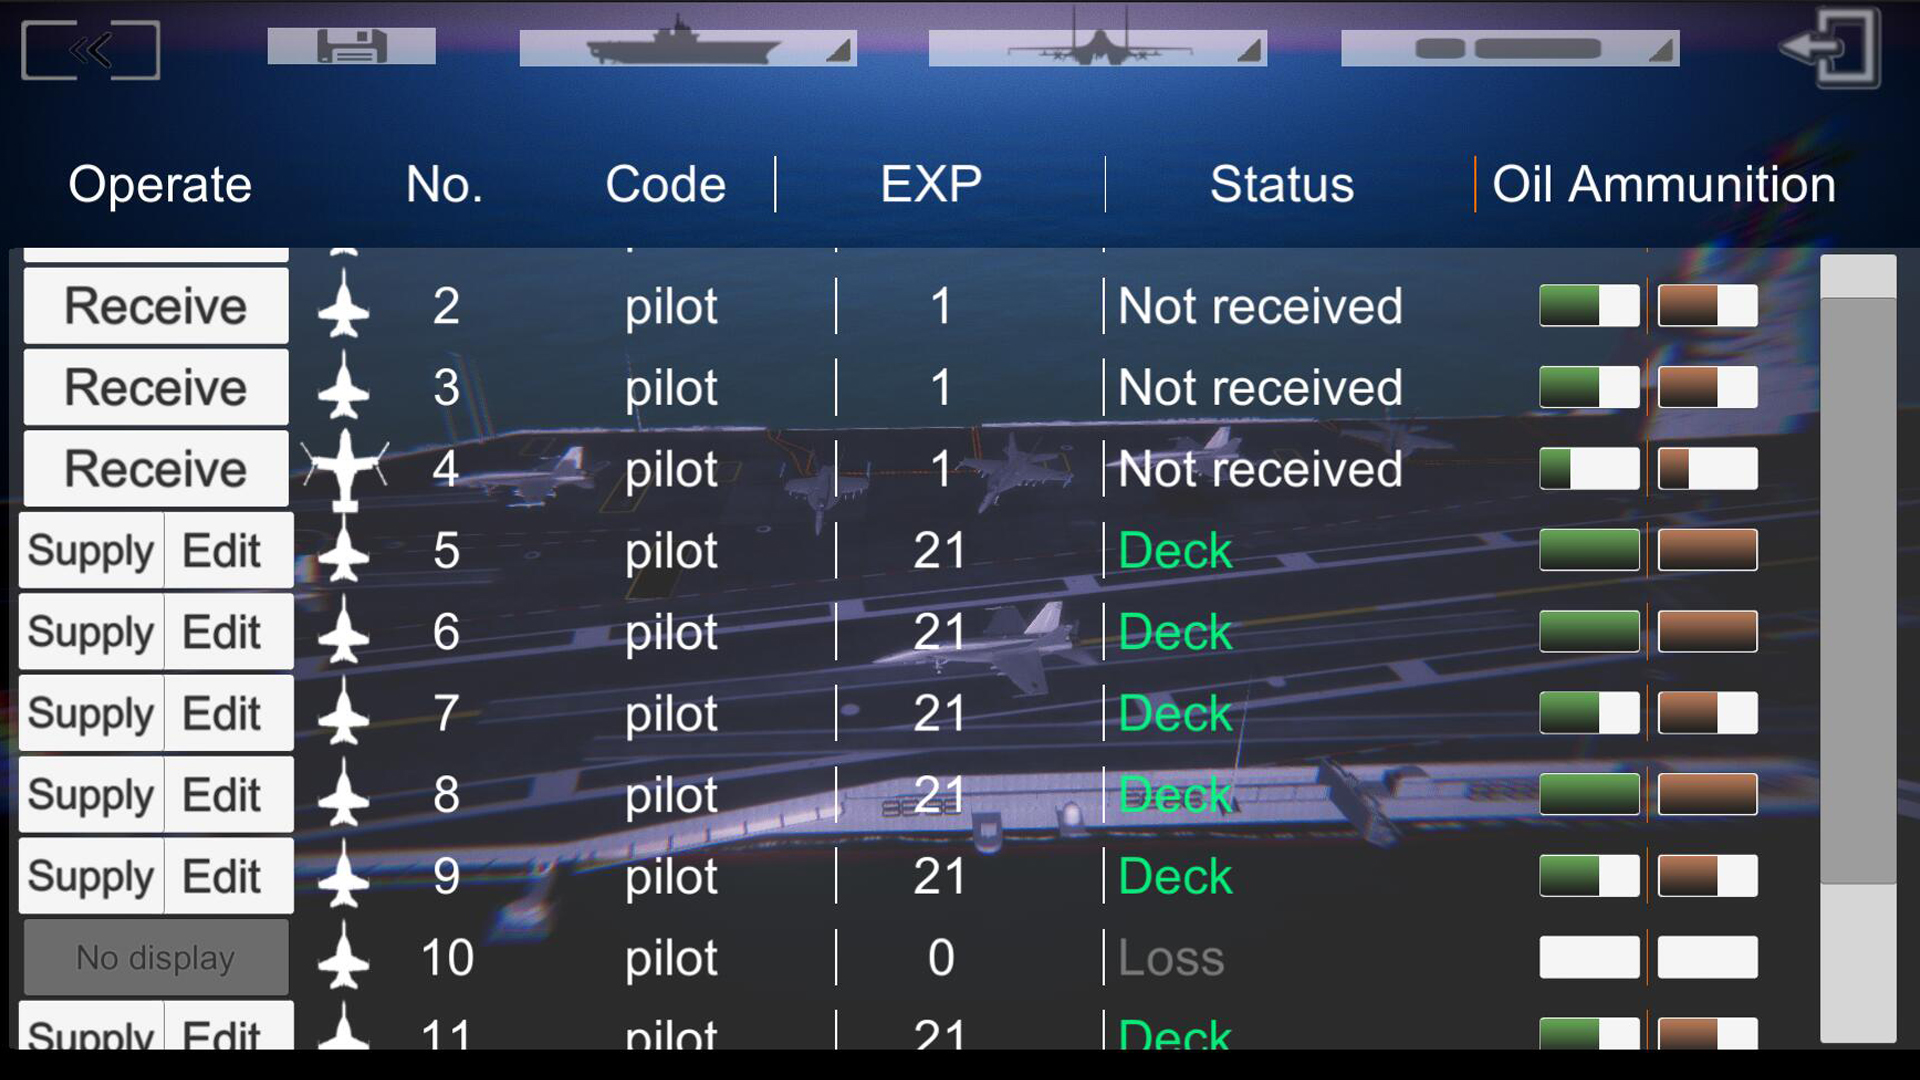Receive pilot number 2
Screen dimensions: 1920x1080
pyautogui.click(x=155, y=305)
